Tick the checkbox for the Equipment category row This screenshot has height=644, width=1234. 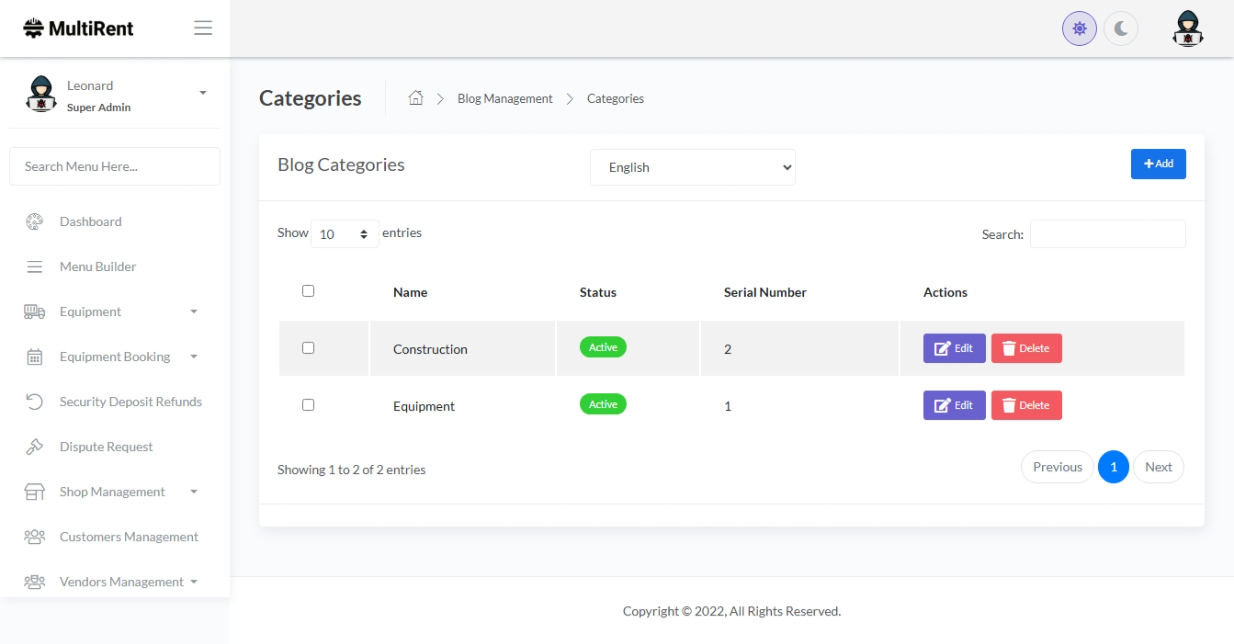pos(308,405)
